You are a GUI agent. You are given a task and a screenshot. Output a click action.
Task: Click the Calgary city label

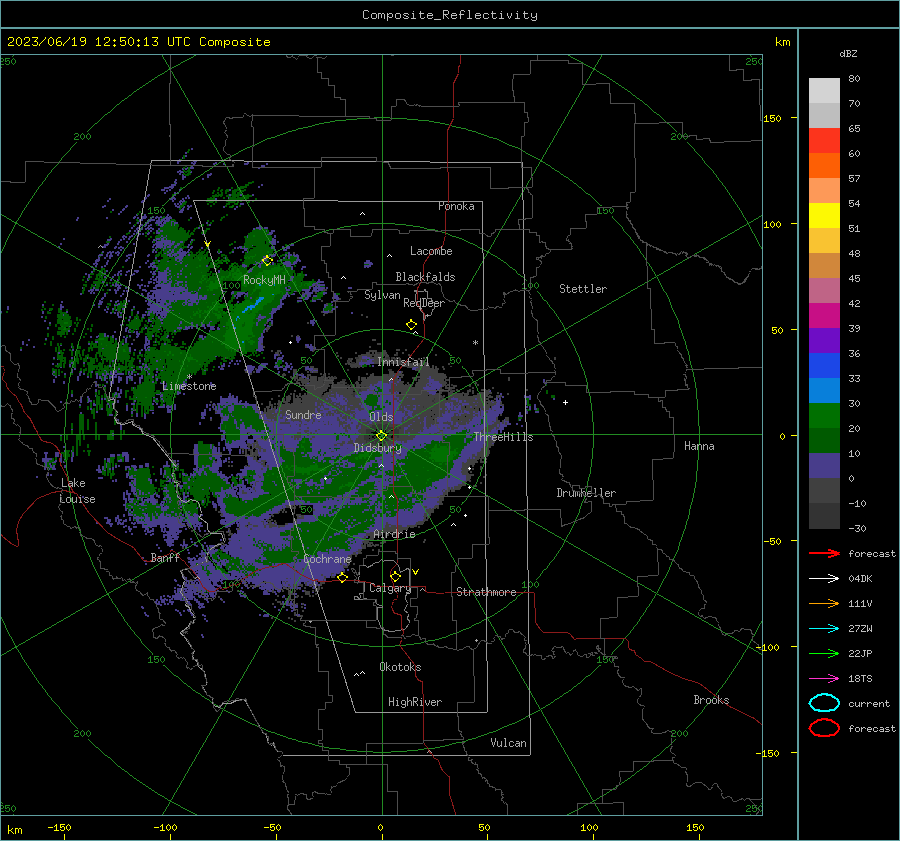pos(390,588)
